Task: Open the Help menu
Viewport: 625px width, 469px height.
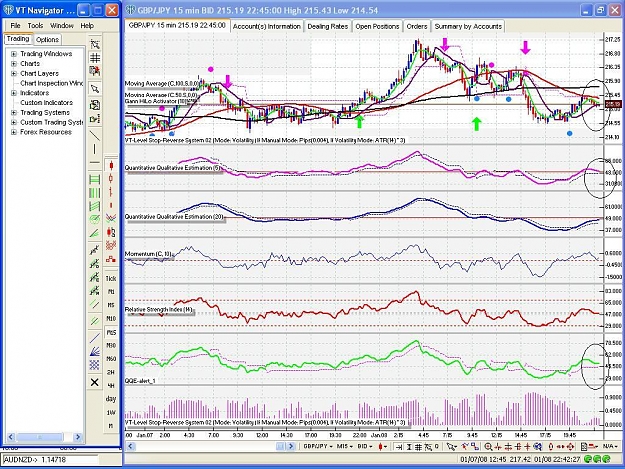Action: (x=87, y=26)
